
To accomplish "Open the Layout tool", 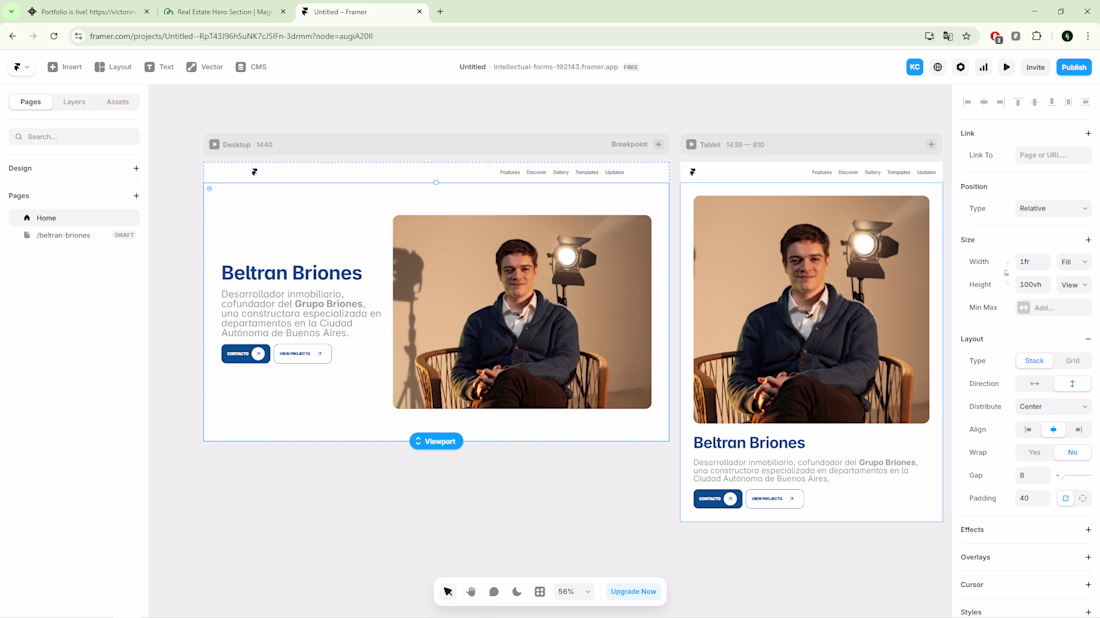I will 113,67.
